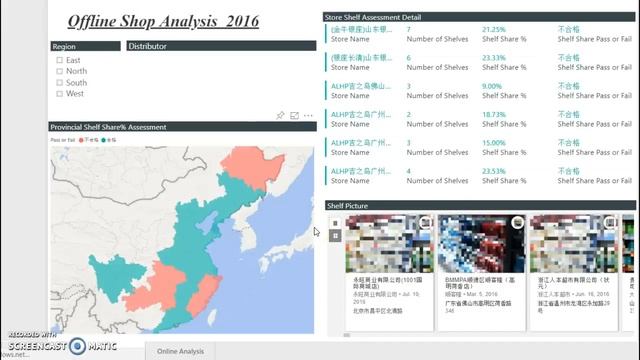The image size is (640, 360).
Task: Click the shelf share value 23.53%
Action: click(493, 171)
